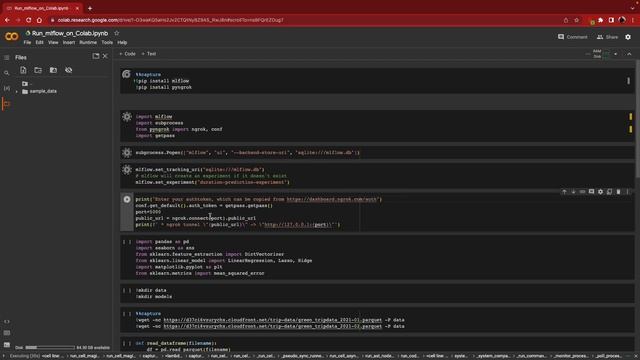Image resolution: width=640 pixels, height=360 pixels.
Task: Expand the sample_data folder arrow
Action: point(17,91)
